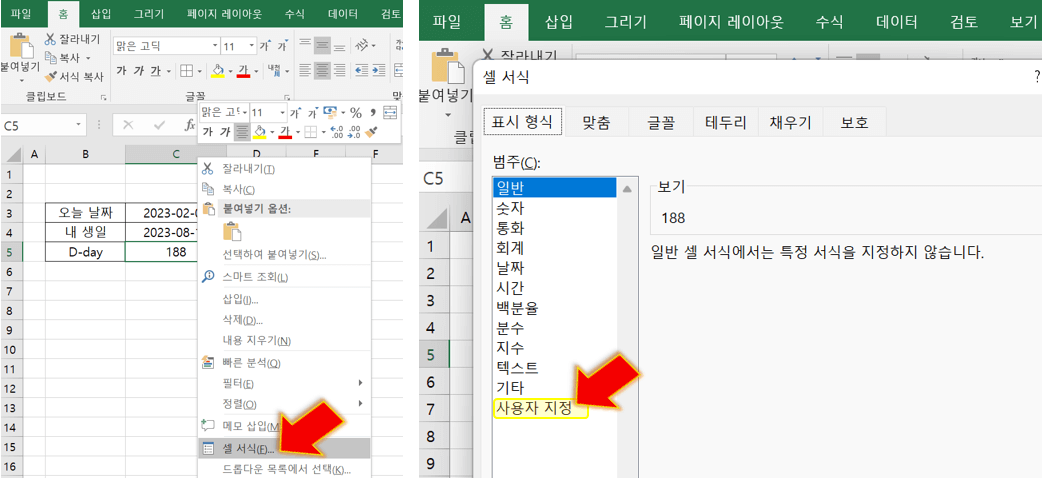Click the Copy (복사) icon in the left ribbon
This screenshot has height=481, width=1042.
(x=51, y=58)
